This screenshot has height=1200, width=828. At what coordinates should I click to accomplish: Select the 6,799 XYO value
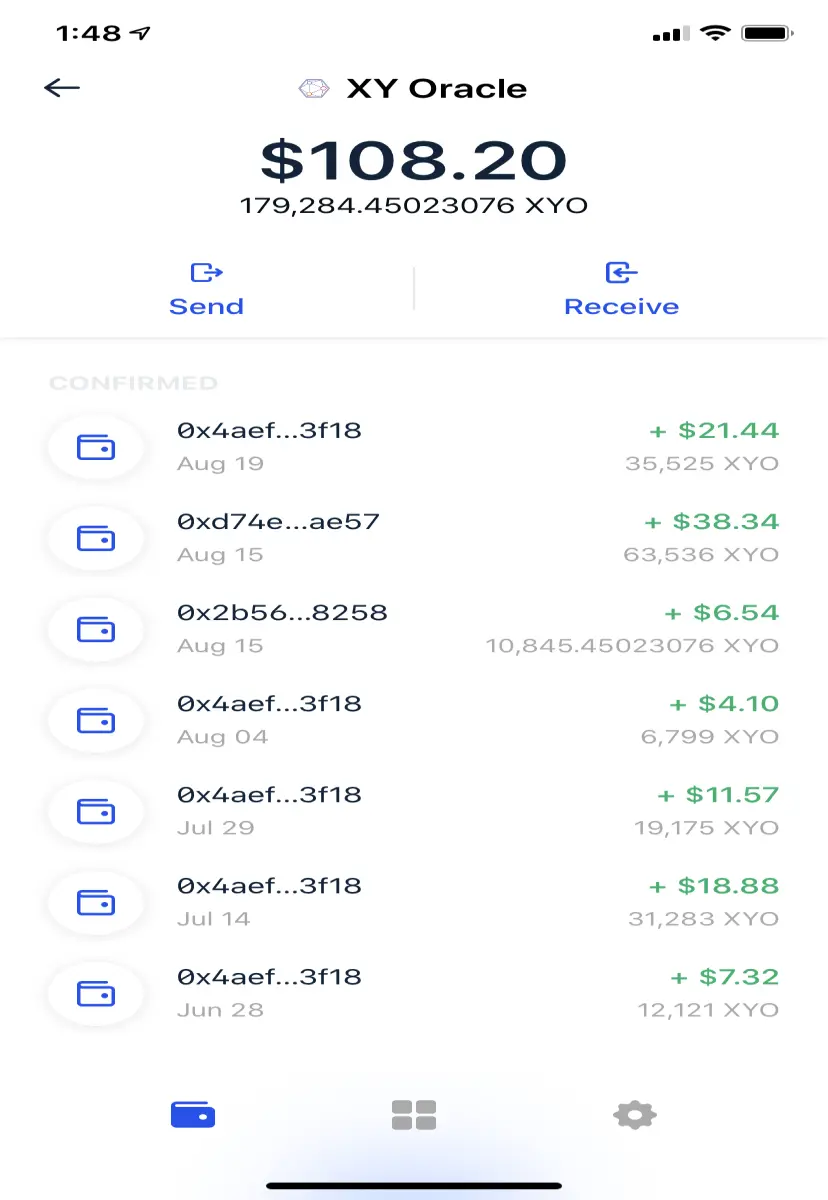710,737
